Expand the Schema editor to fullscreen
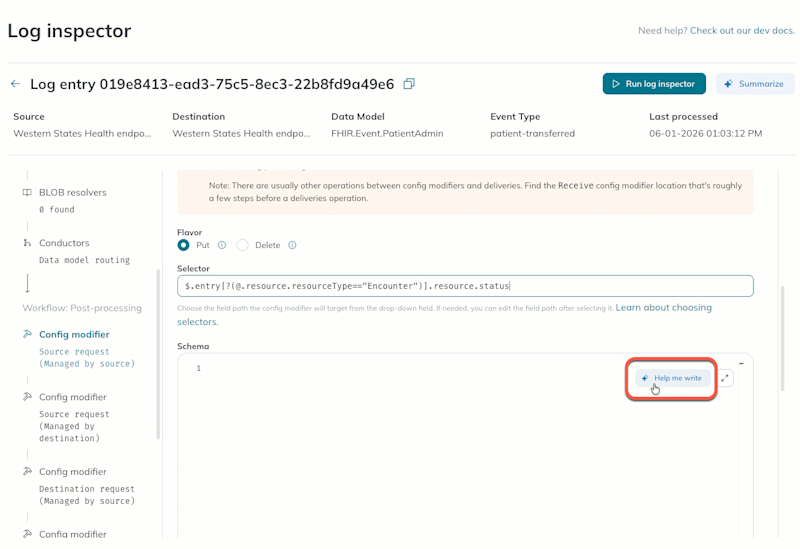800x549 pixels. tap(725, 378)
